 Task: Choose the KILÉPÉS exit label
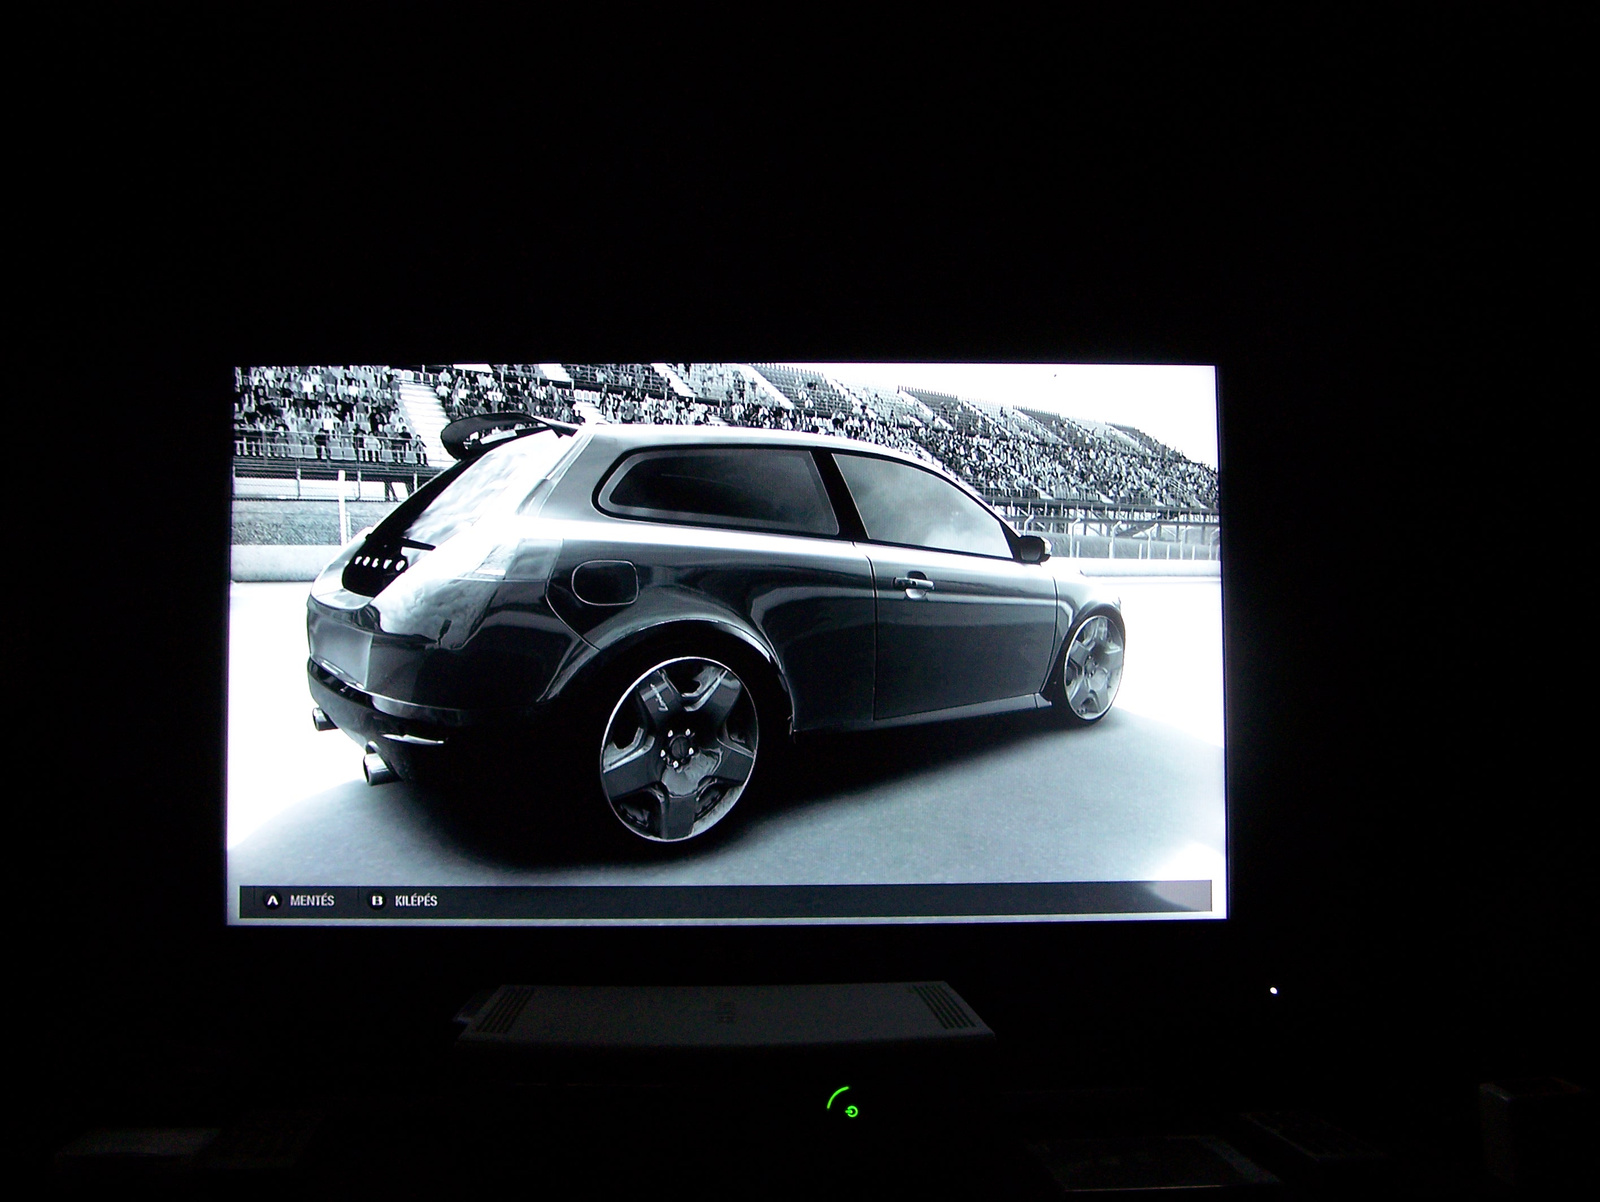(416, 901)
